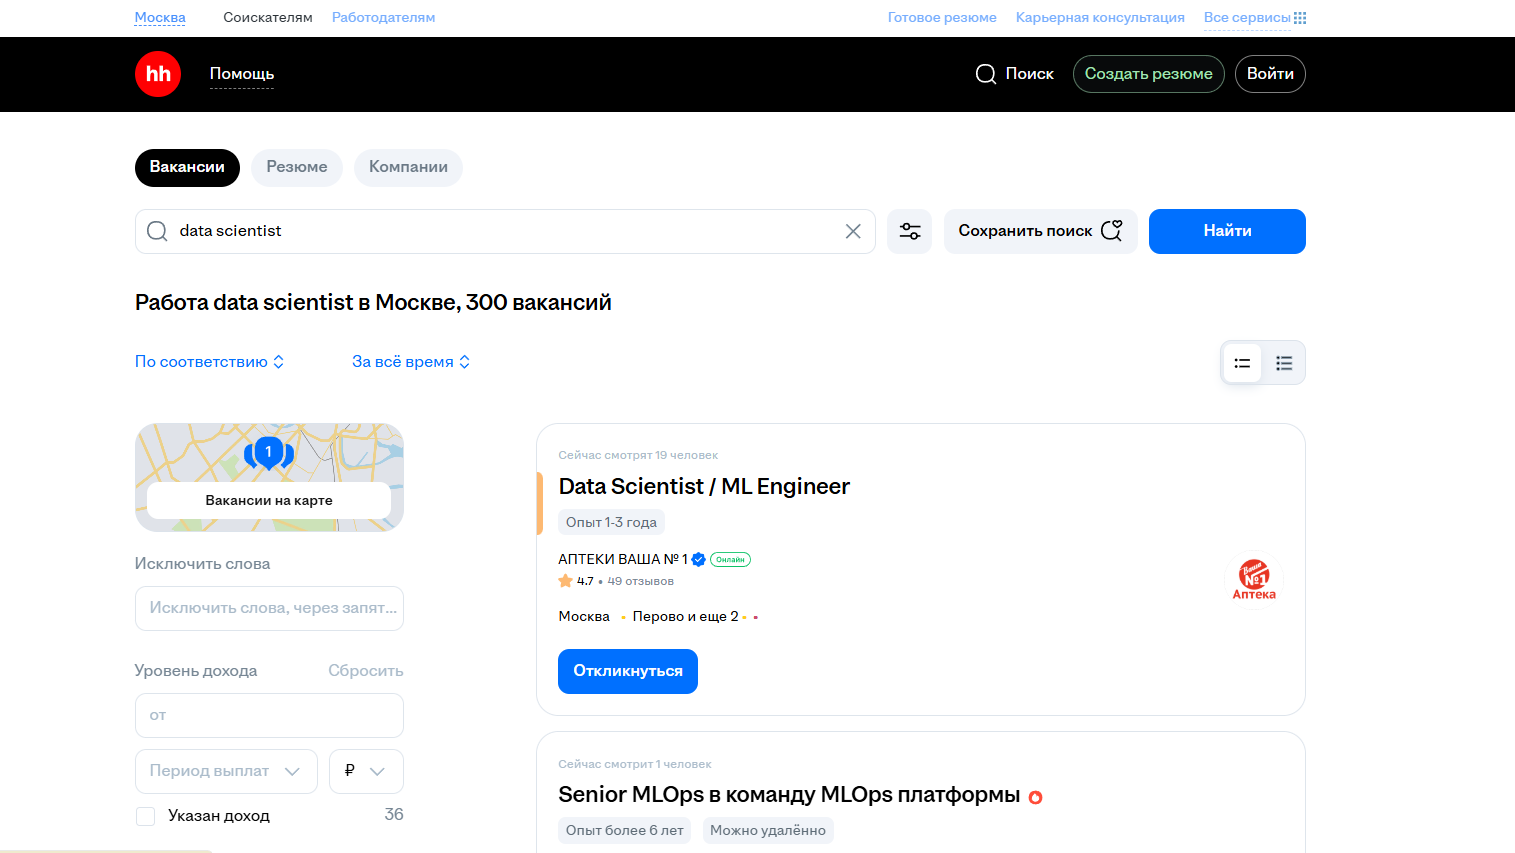The width and height of the screenshot is (1515, 853).
Task: Enable the 'Указан доход' checkbox
Action: point(146,816)
